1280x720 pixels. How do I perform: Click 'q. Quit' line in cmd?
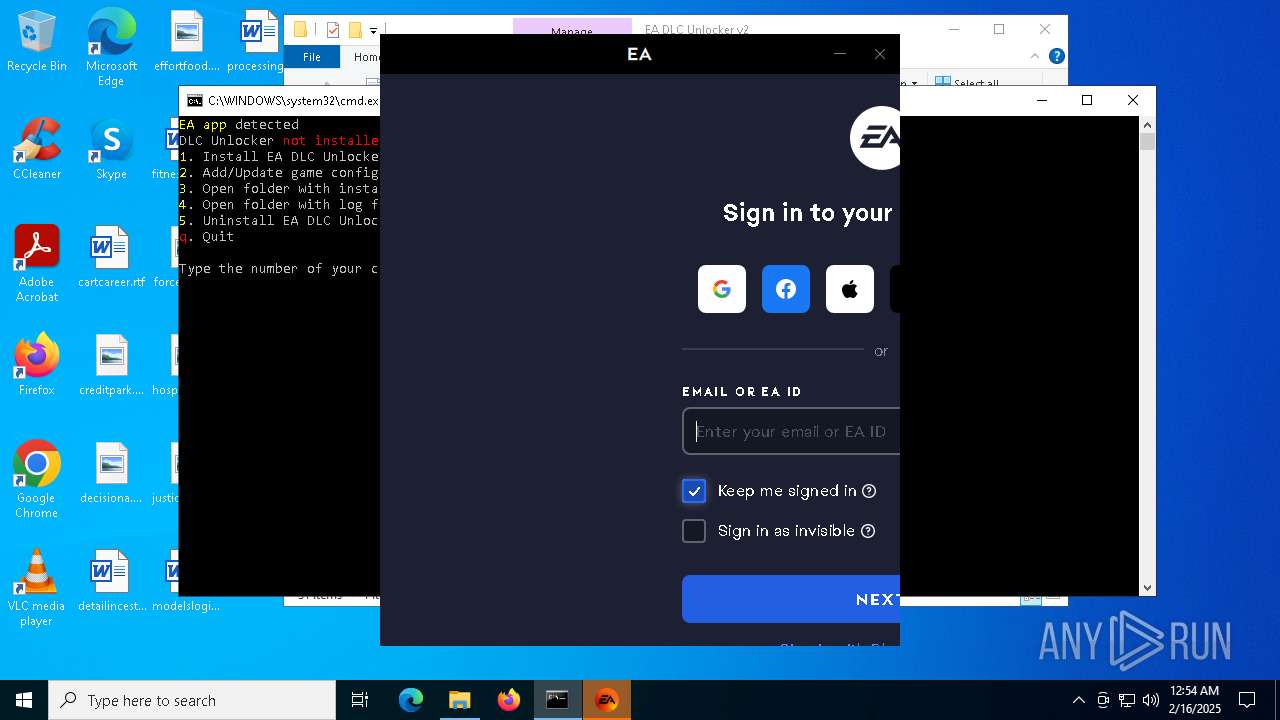(207, 237)
